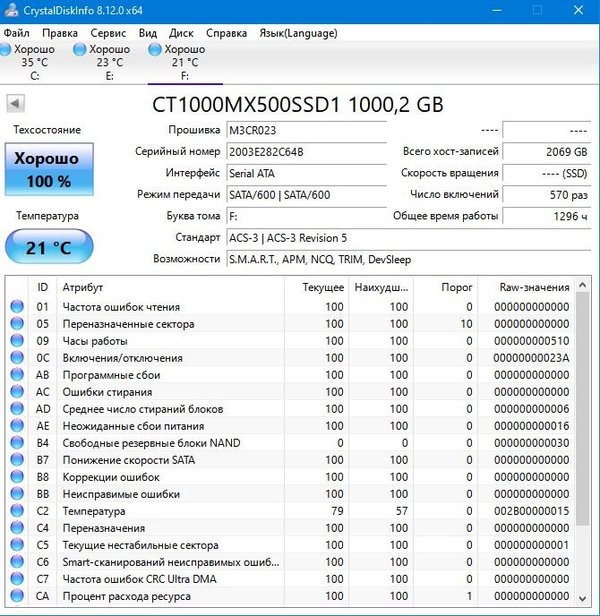Click status orb for drive E:

click(x=80, y=49)
